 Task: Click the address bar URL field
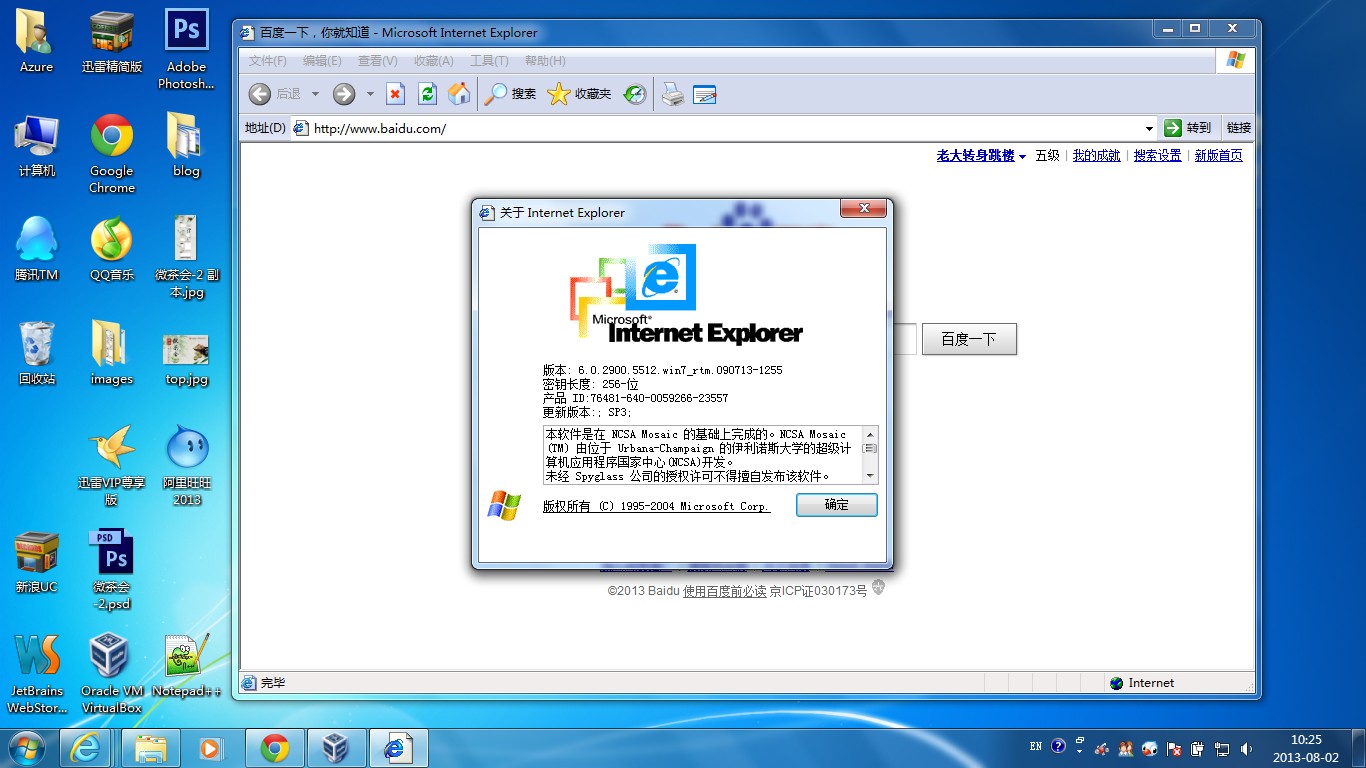(x=724, y=128)
